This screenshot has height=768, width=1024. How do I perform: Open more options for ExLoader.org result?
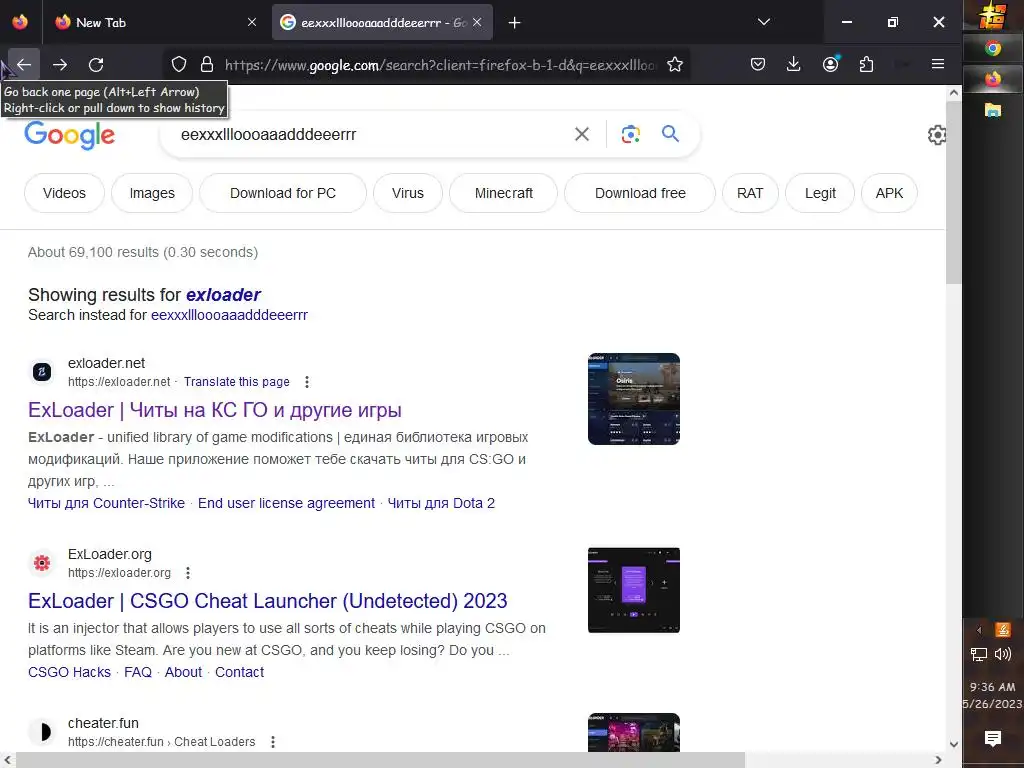pyautogui.click(x=188, y=573)
